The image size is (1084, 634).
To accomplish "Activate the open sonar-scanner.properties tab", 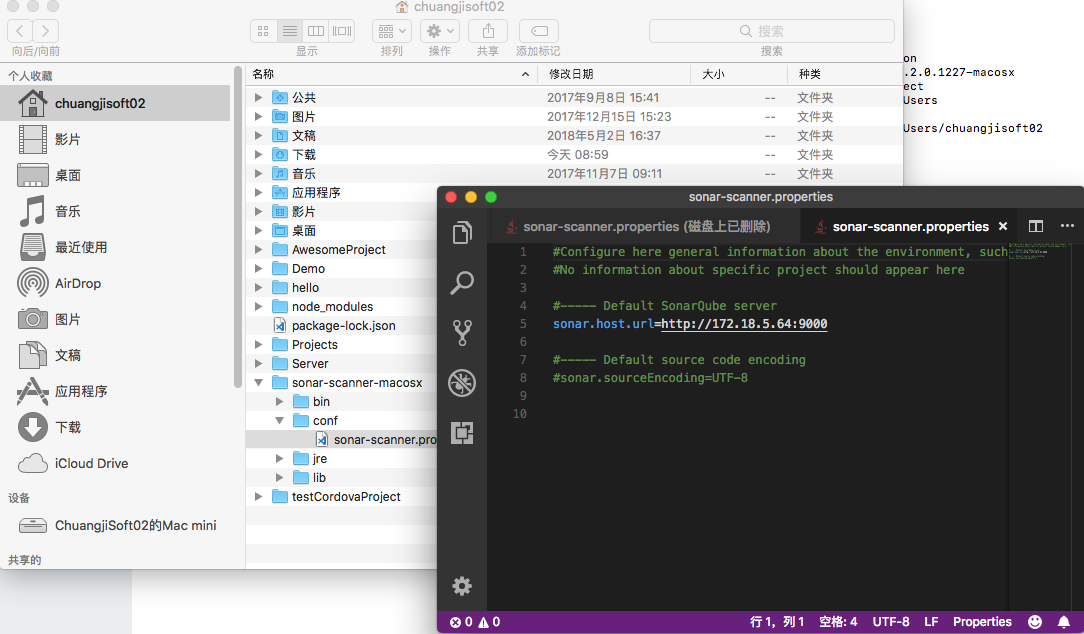I will (910, 226).
